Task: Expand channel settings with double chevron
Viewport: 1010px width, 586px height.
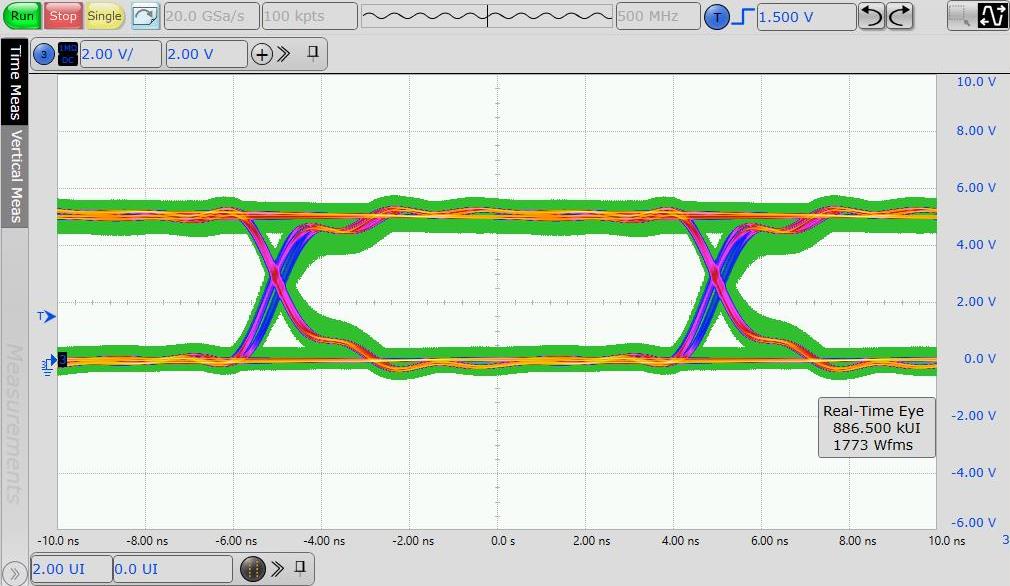Action: pyautogui.click(x=284, y=54)
